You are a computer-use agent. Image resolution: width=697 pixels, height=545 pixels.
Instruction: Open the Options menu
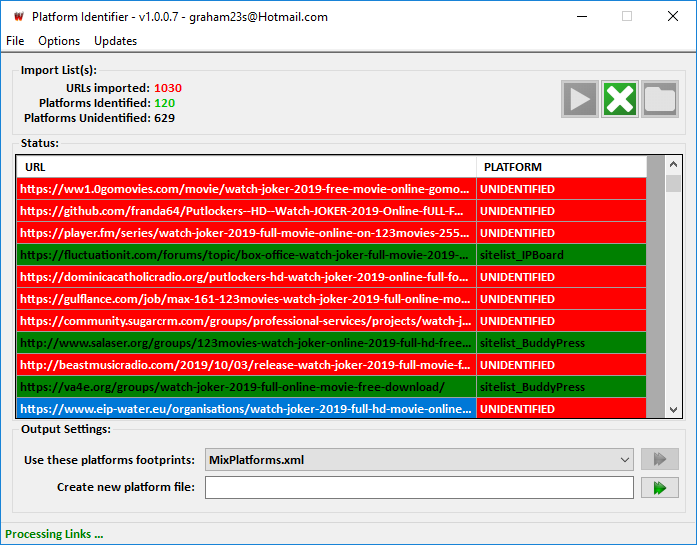pos(59,41)
